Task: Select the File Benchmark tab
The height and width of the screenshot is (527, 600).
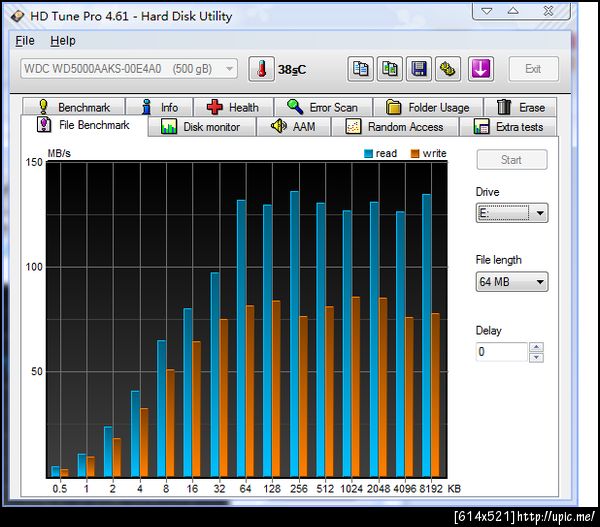Action: coord(84,125)
